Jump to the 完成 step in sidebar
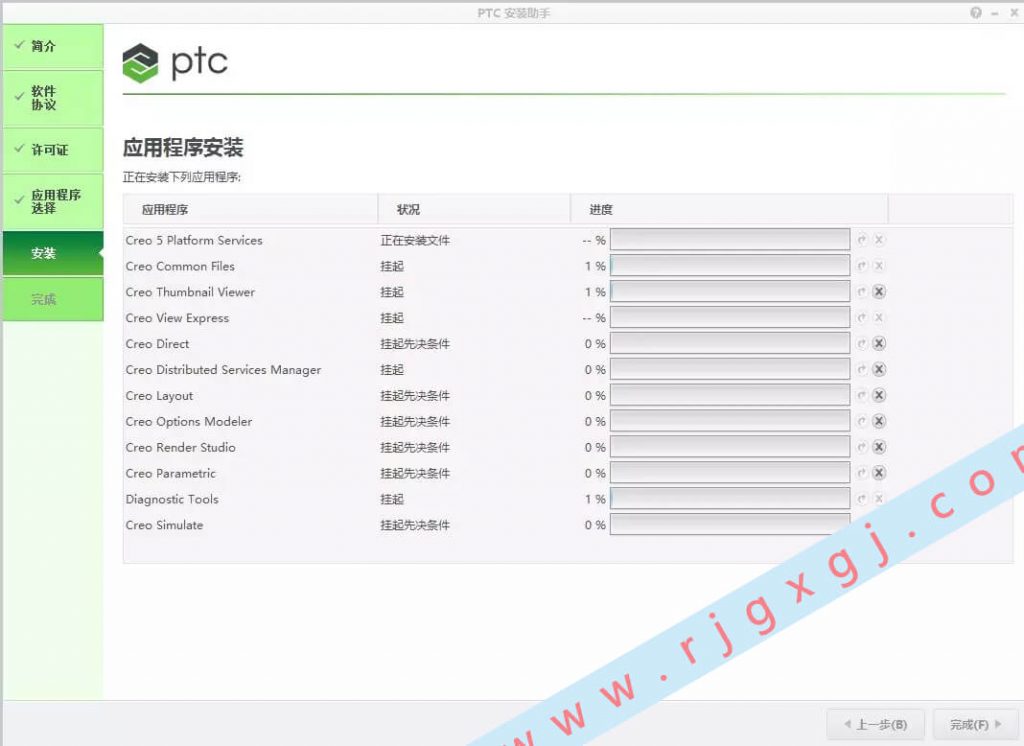1024x746 pixels. coord(53,299)
